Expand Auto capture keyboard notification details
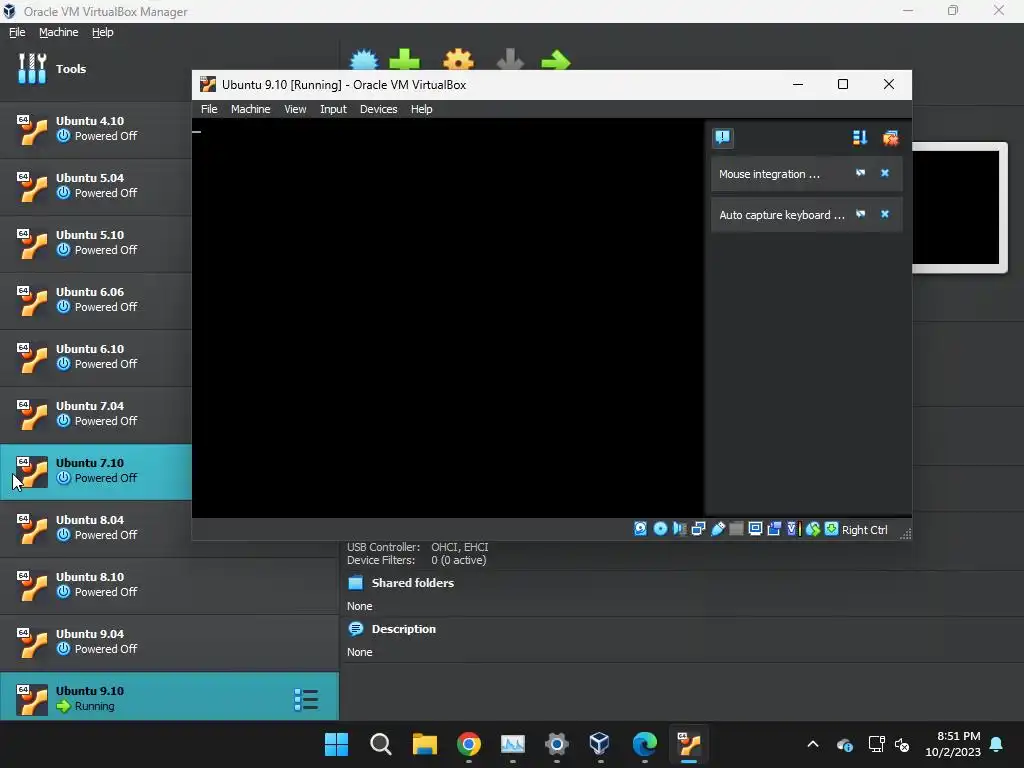The image size is (1024, 768). [x=861, y=214]
